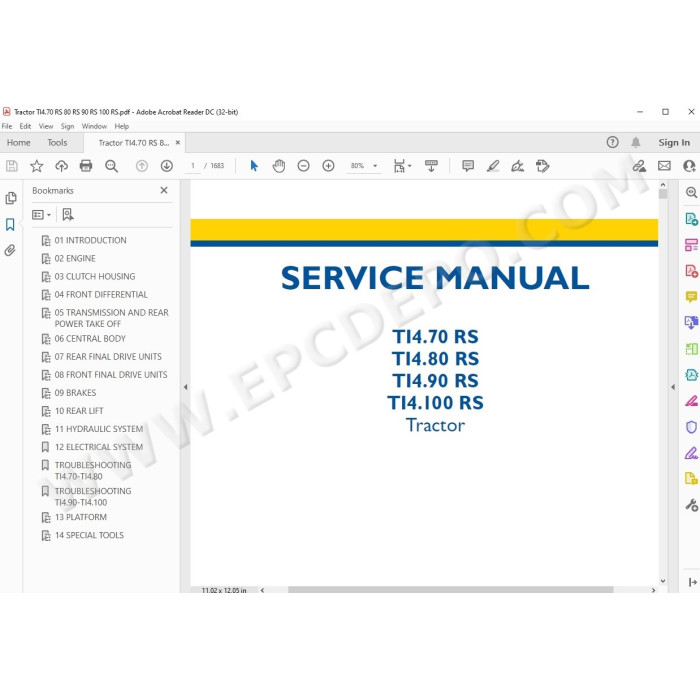
Task: Jump to 03 CLUTCH HOUSING bookmark
Action: click(95, 276)
